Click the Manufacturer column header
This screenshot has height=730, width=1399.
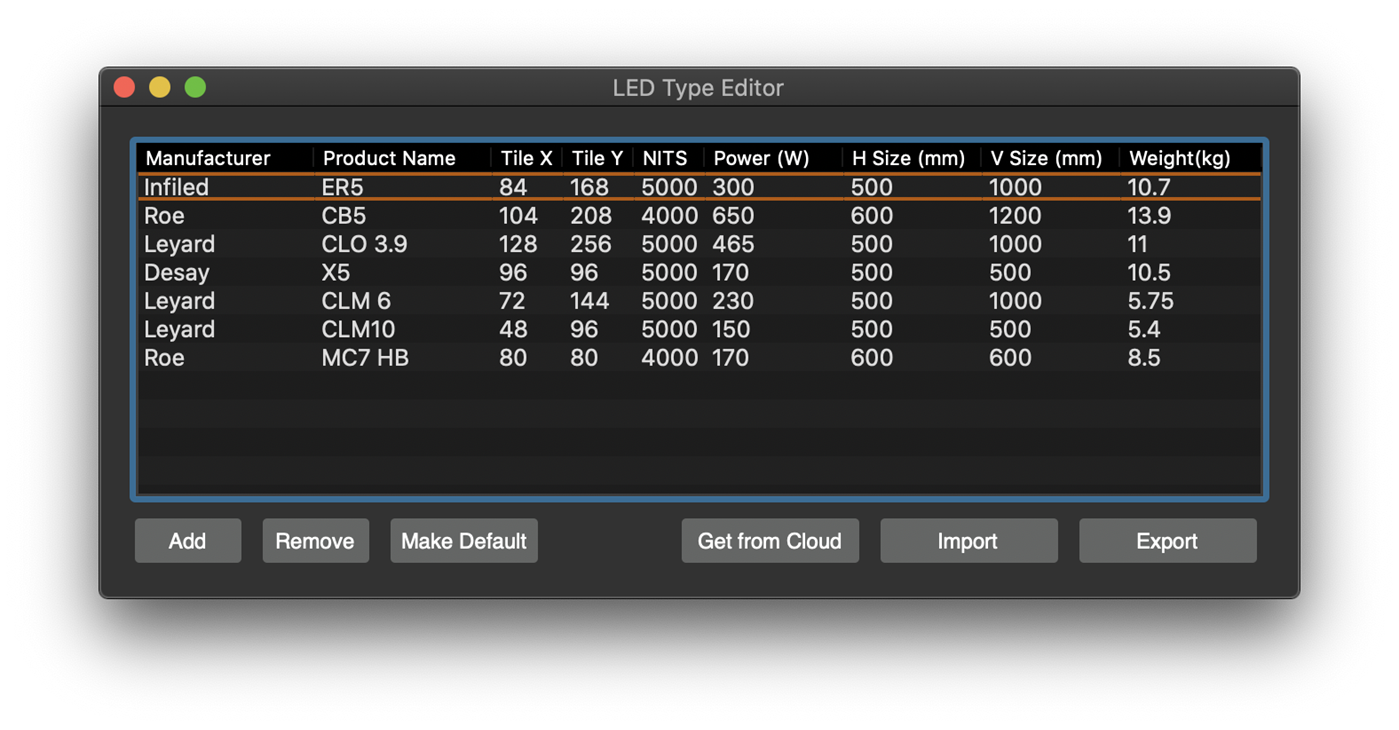(209, 158)
